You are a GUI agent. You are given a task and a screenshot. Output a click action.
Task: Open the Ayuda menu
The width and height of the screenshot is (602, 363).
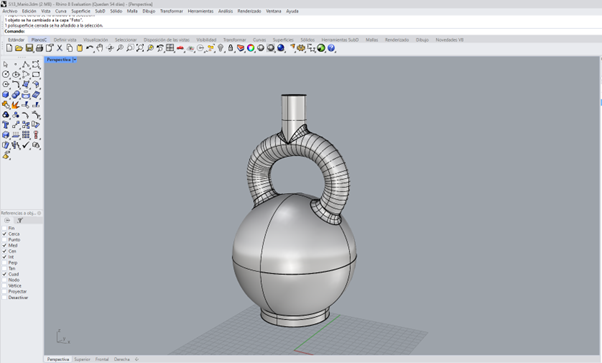[292, 11]
